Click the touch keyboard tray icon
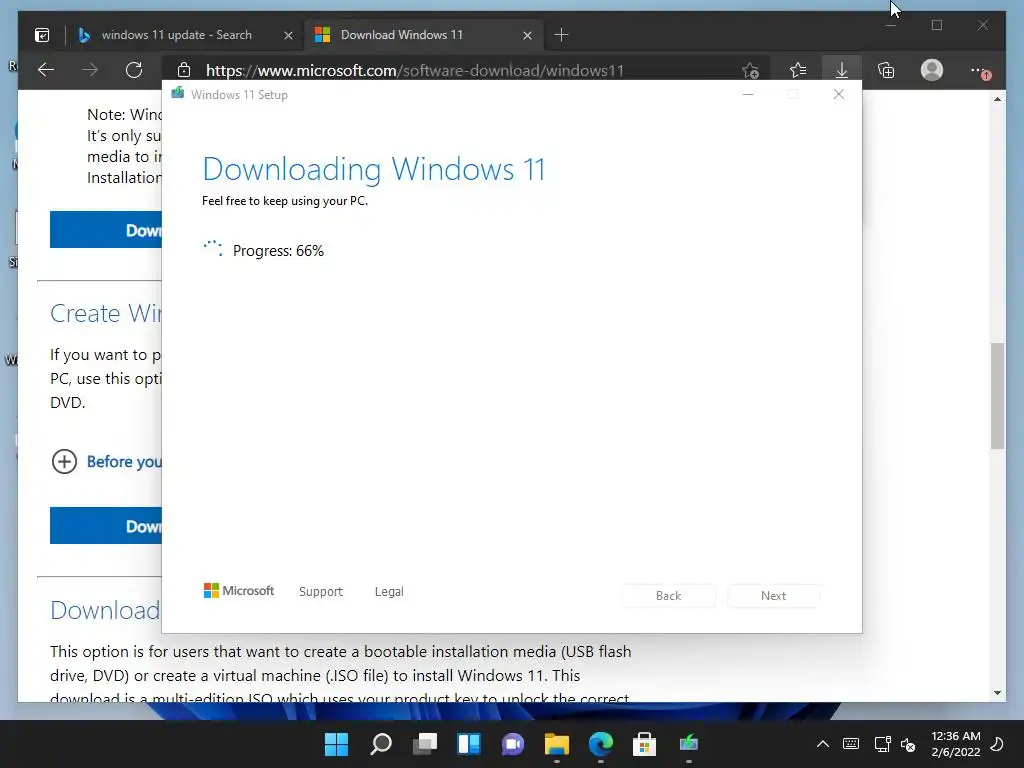Screen dimensions: 1024x768 coord(851,744)
